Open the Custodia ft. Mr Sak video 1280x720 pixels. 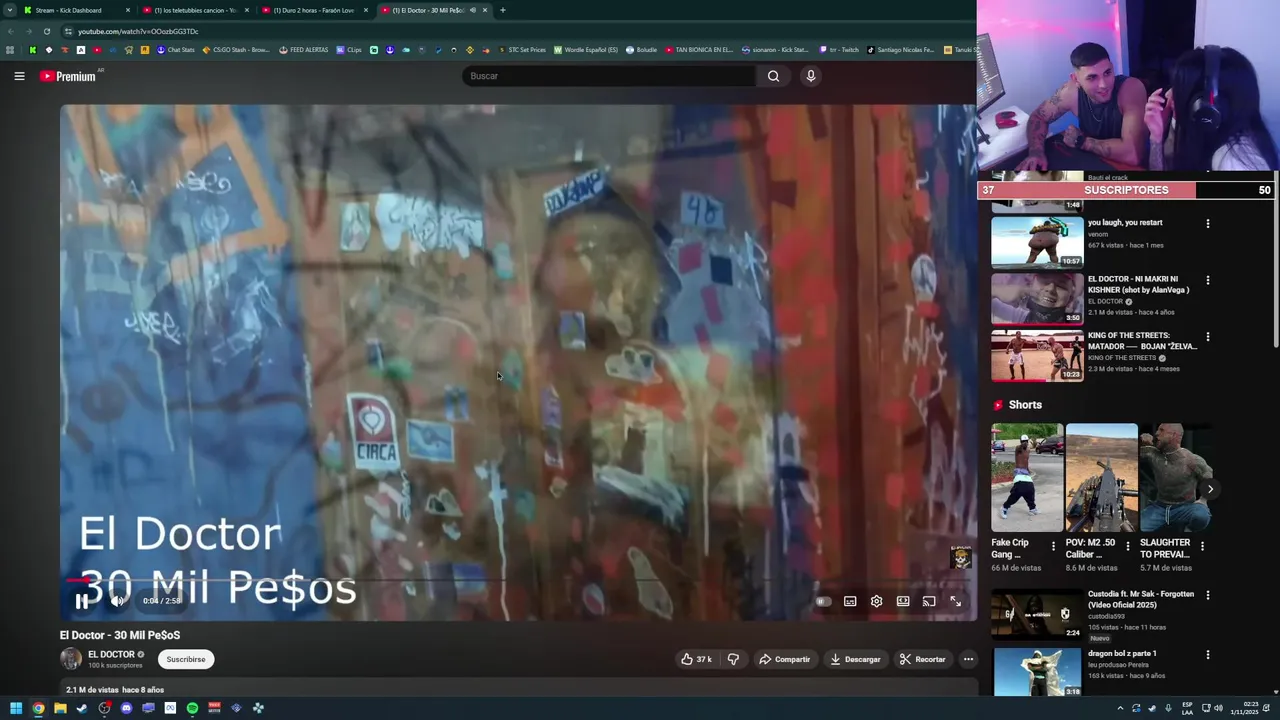click(1037, 614)
